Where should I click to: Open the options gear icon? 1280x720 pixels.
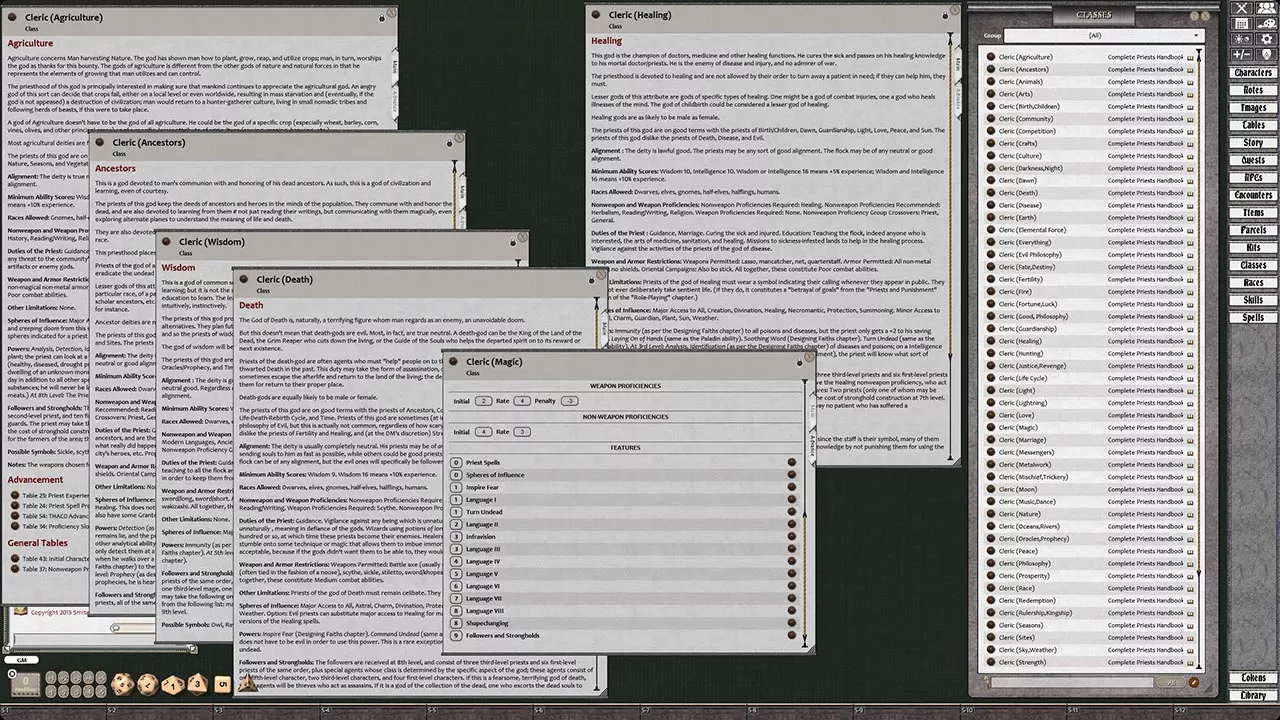click(x=1266, y=39)
